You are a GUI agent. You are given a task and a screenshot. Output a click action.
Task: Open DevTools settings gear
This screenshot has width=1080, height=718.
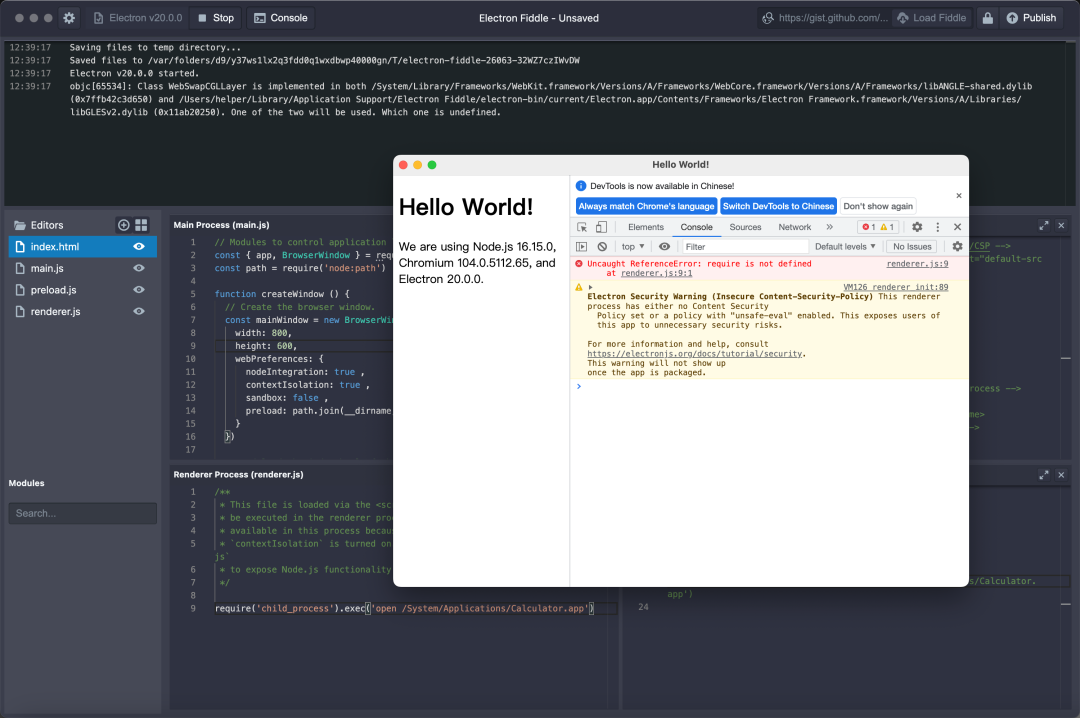pos(917,227)
